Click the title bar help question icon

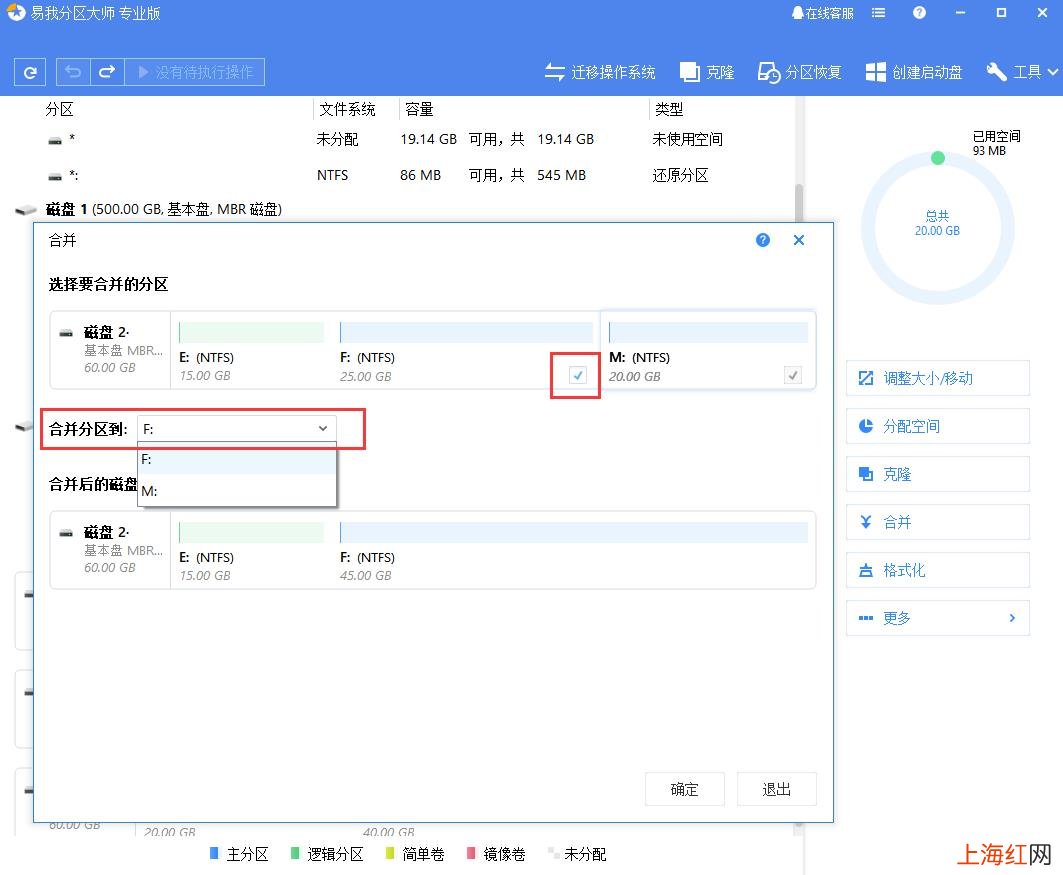click(919, 13)
